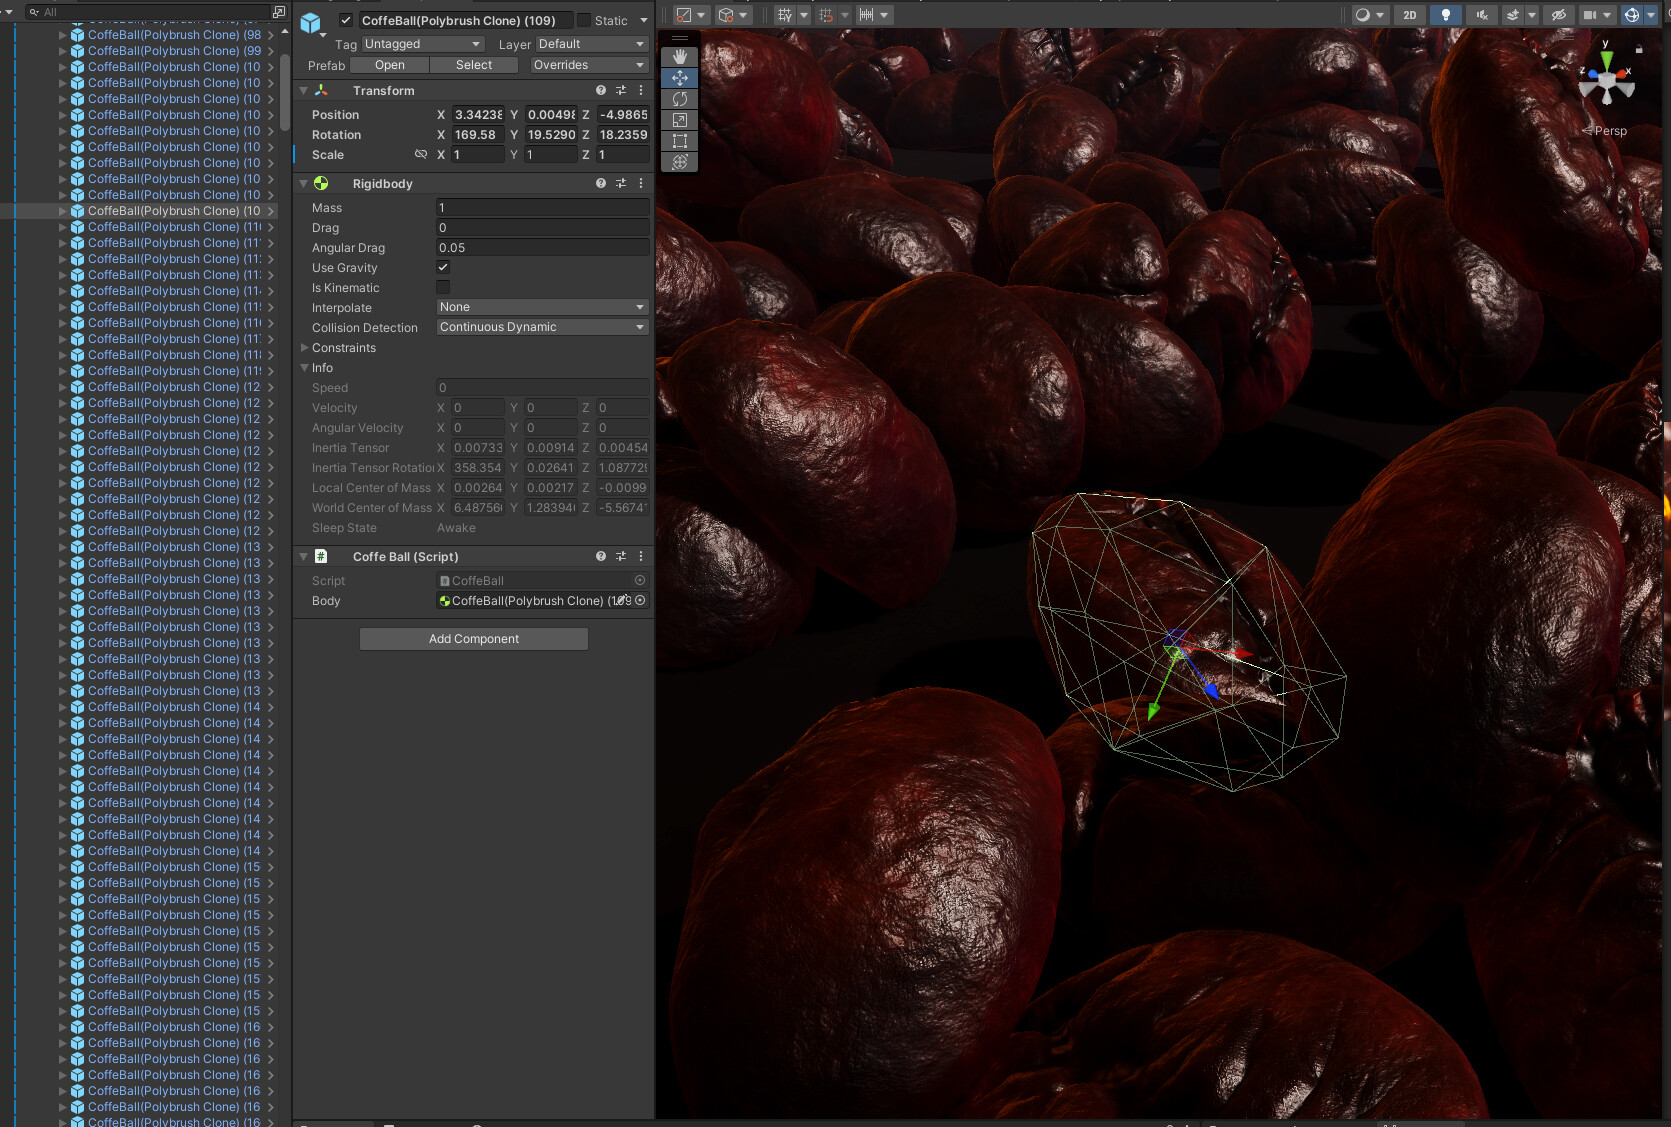Image resolution: width=1671 pixels, height=1127 pixels.
Task: Enable the Is Kinematic checkbox
Action: pyautogui.click(x=443, y=288)
